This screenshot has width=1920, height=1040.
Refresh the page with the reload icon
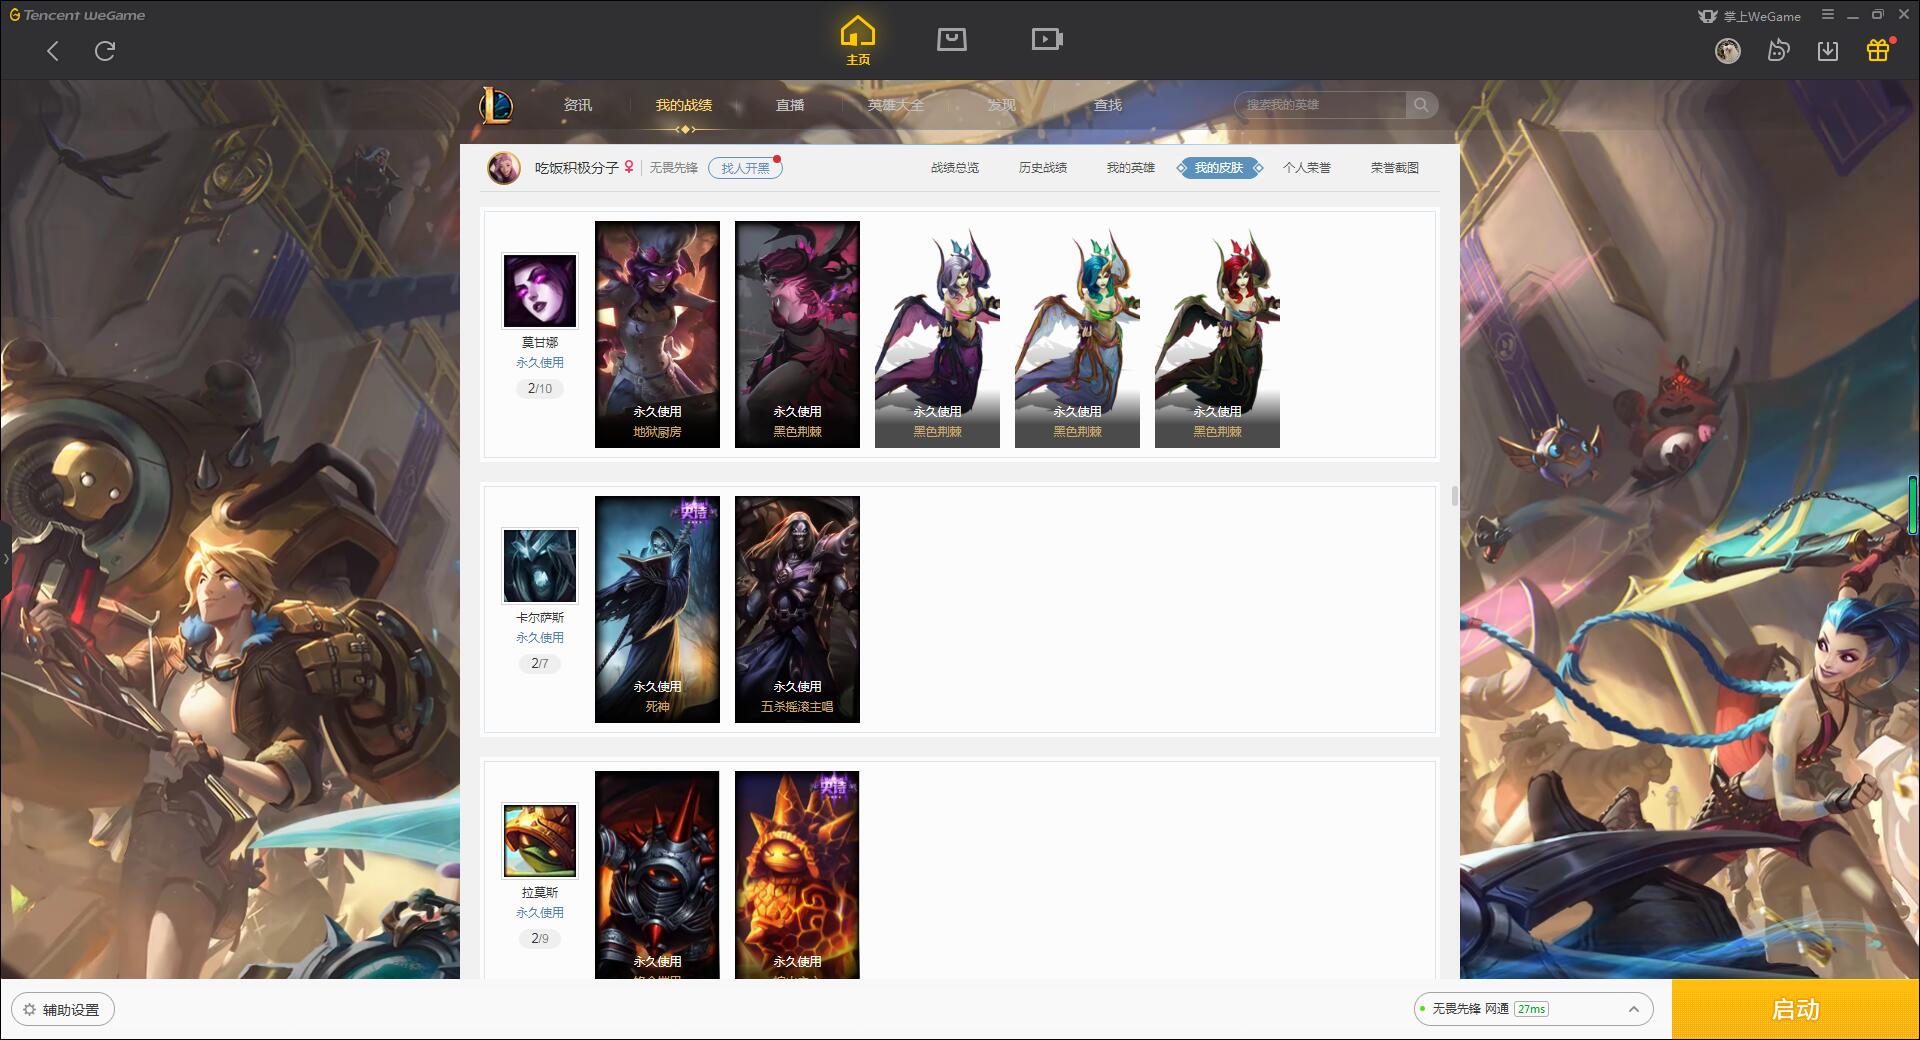(105, 51)
